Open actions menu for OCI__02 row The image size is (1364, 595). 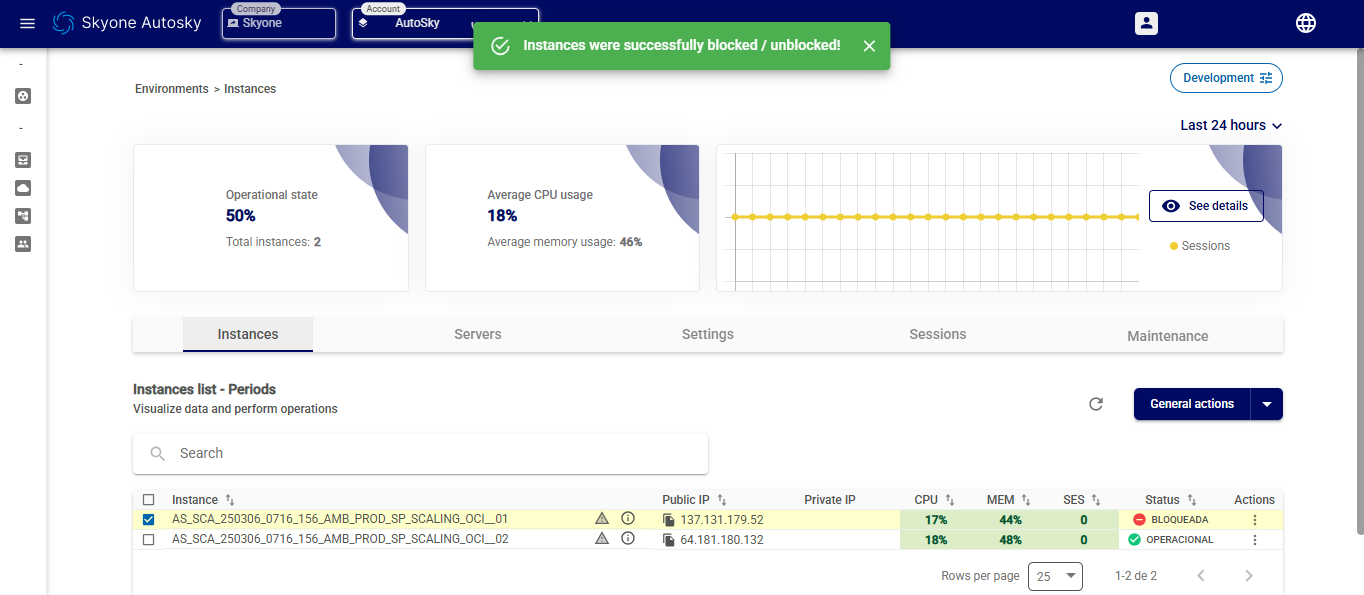[1254, 540]
